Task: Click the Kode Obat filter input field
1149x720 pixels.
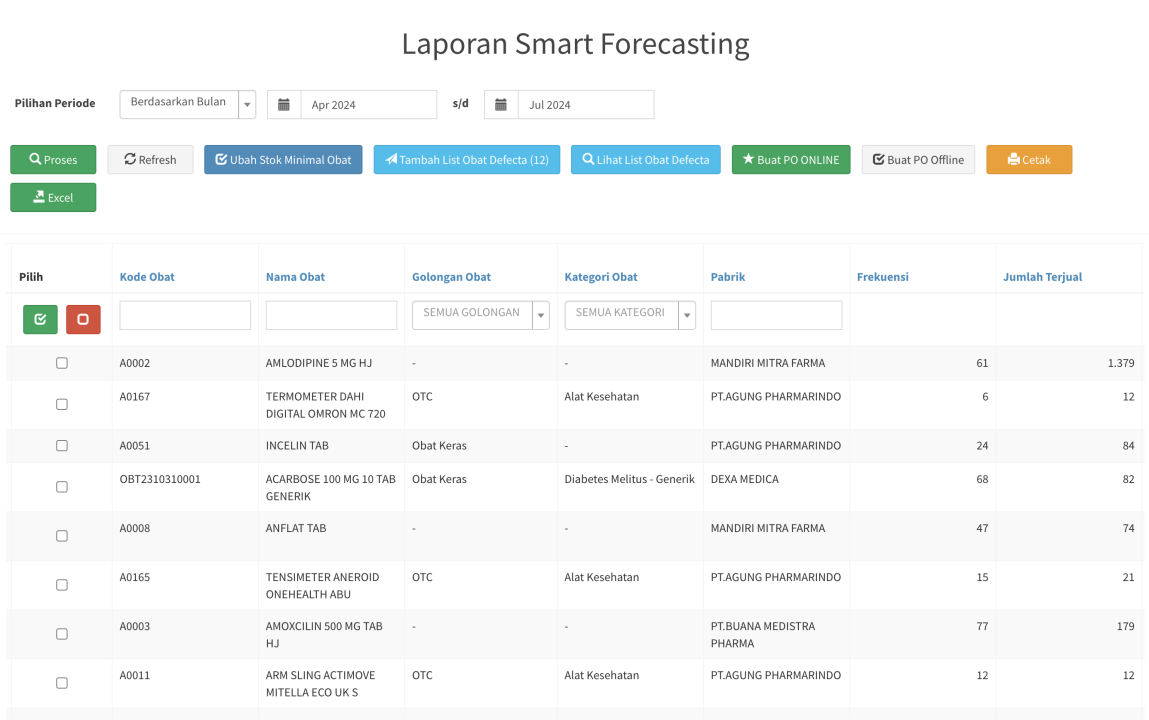Action: tap(185, 315)
